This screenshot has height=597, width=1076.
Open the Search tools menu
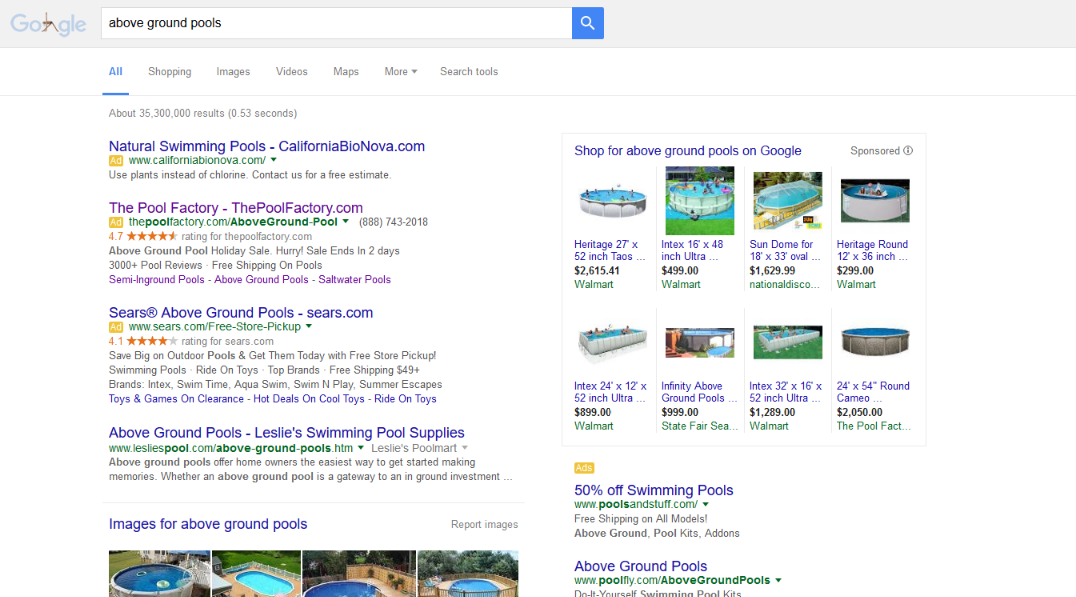click(469, 71)
